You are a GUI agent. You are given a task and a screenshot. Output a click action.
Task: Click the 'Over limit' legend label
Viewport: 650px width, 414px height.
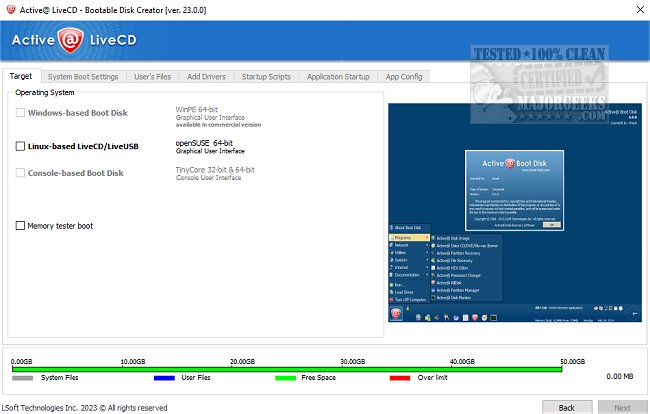432,378
